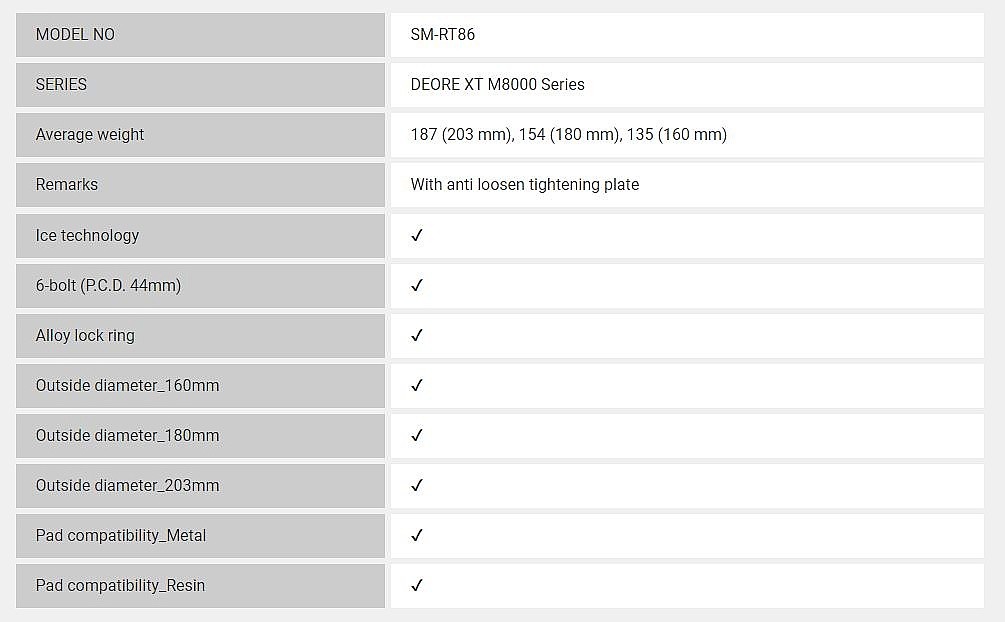Screen dimensions: 1005x622
Task: Click the SM-RT86 model number value
Action: coord(443,34)
